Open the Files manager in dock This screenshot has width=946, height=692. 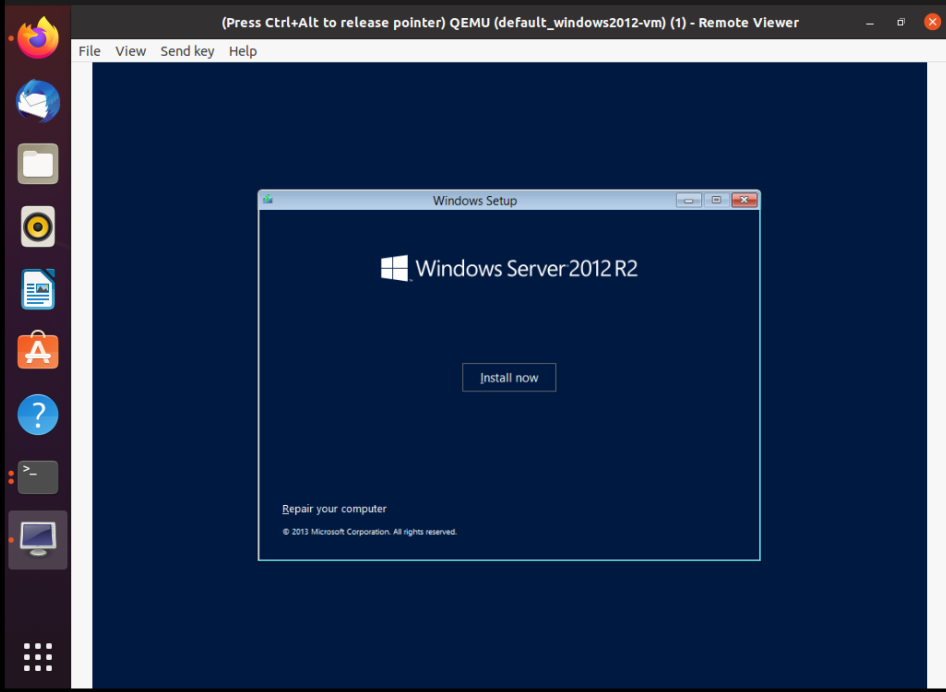coord(38,163)
